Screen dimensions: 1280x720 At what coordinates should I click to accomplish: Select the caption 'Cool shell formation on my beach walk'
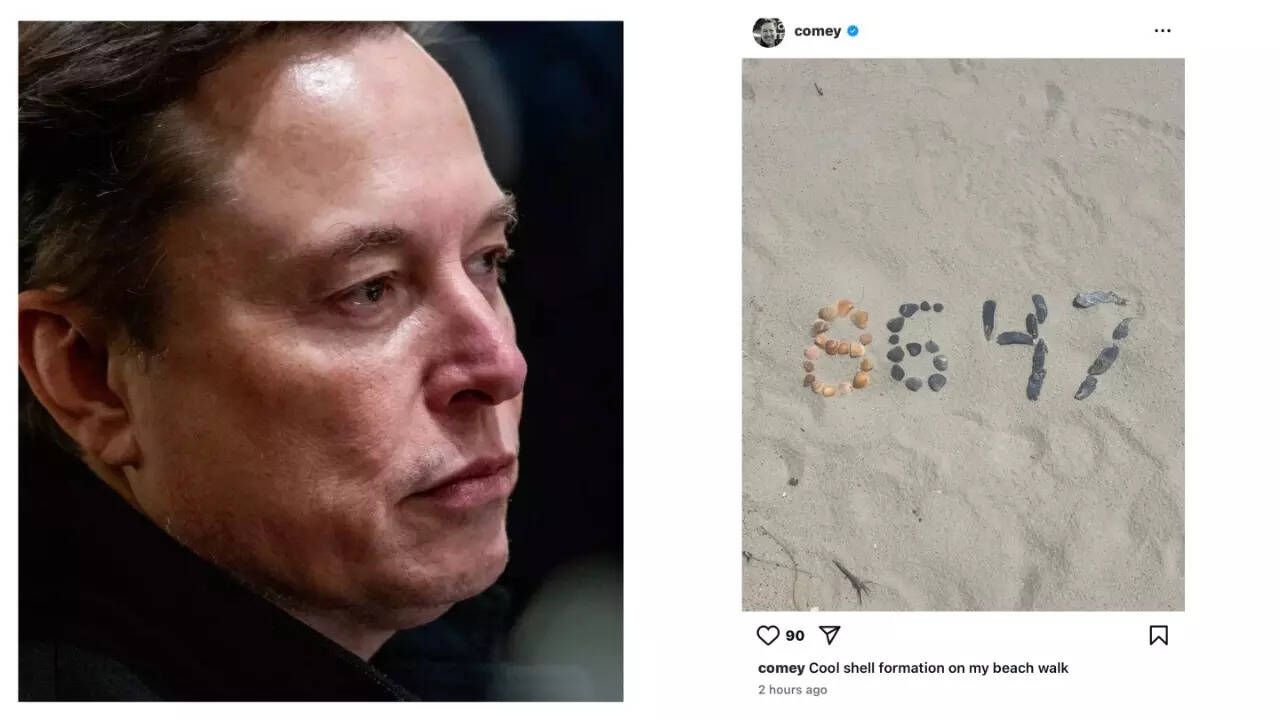coord(938,668)
